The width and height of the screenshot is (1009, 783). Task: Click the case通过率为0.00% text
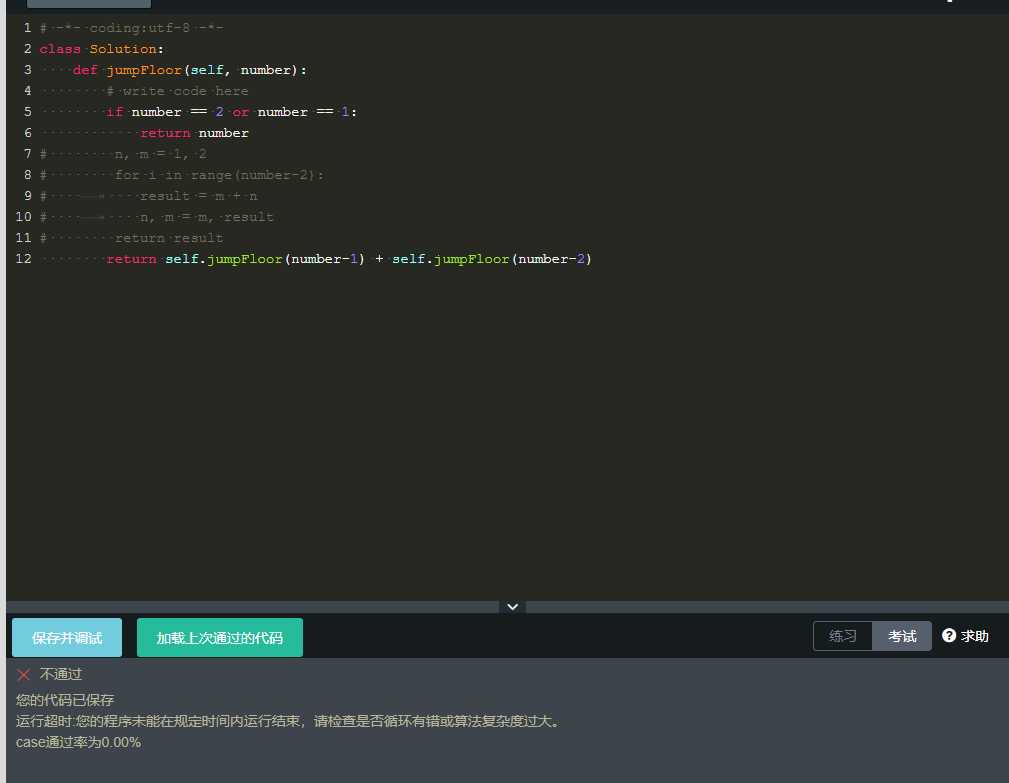[x=79, y=742]
